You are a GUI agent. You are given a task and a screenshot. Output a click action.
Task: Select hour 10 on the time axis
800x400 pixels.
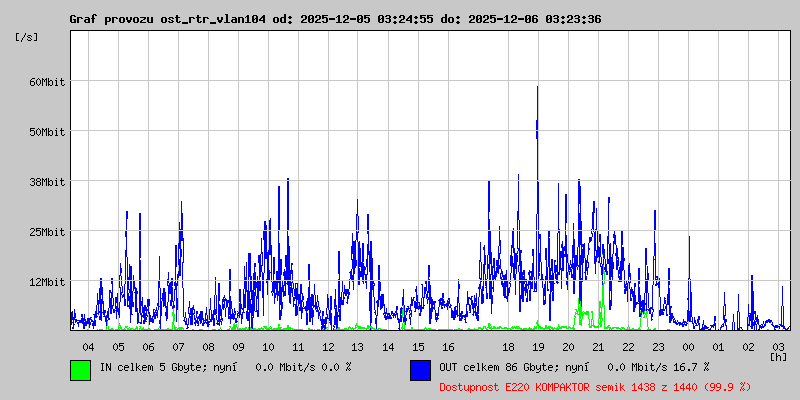point(268,346)
